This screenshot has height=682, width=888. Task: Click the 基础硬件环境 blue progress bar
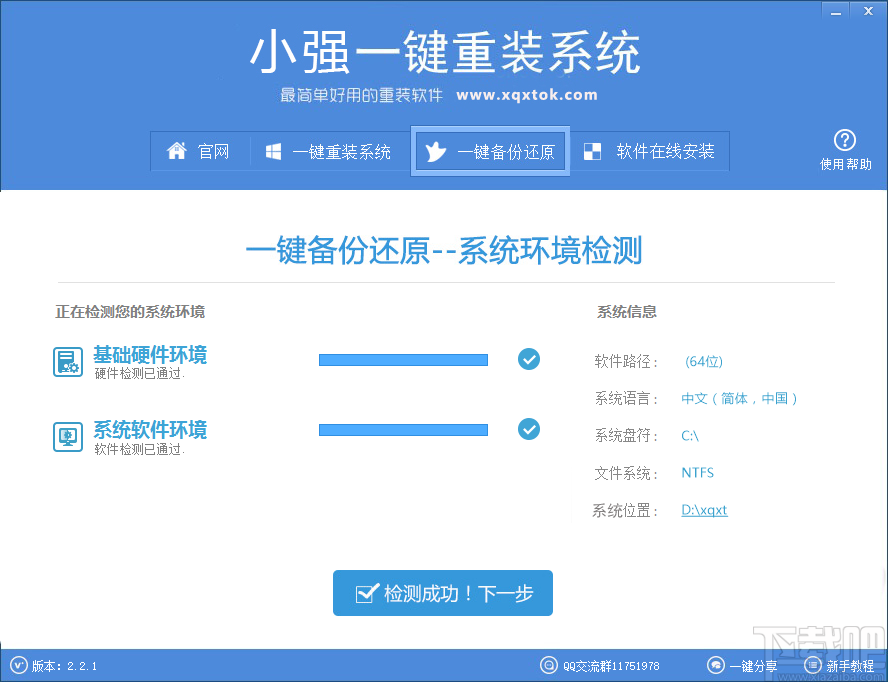coord(402,359)
